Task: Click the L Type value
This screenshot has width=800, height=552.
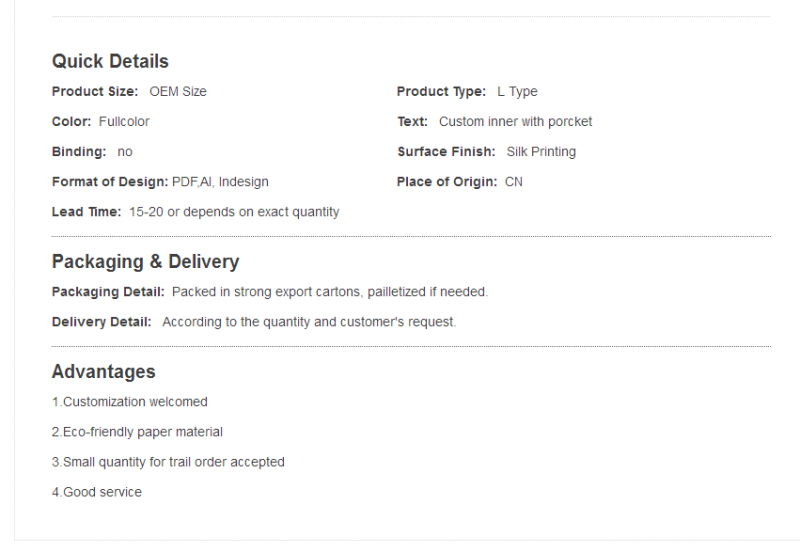Action: 517,91
